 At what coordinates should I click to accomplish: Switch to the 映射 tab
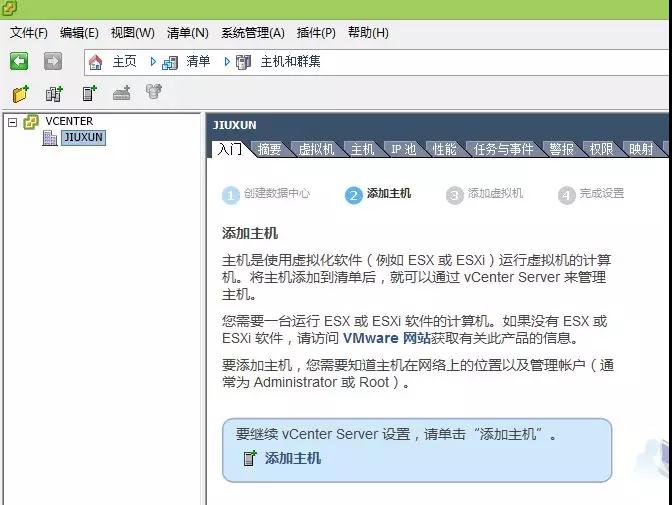641,149
